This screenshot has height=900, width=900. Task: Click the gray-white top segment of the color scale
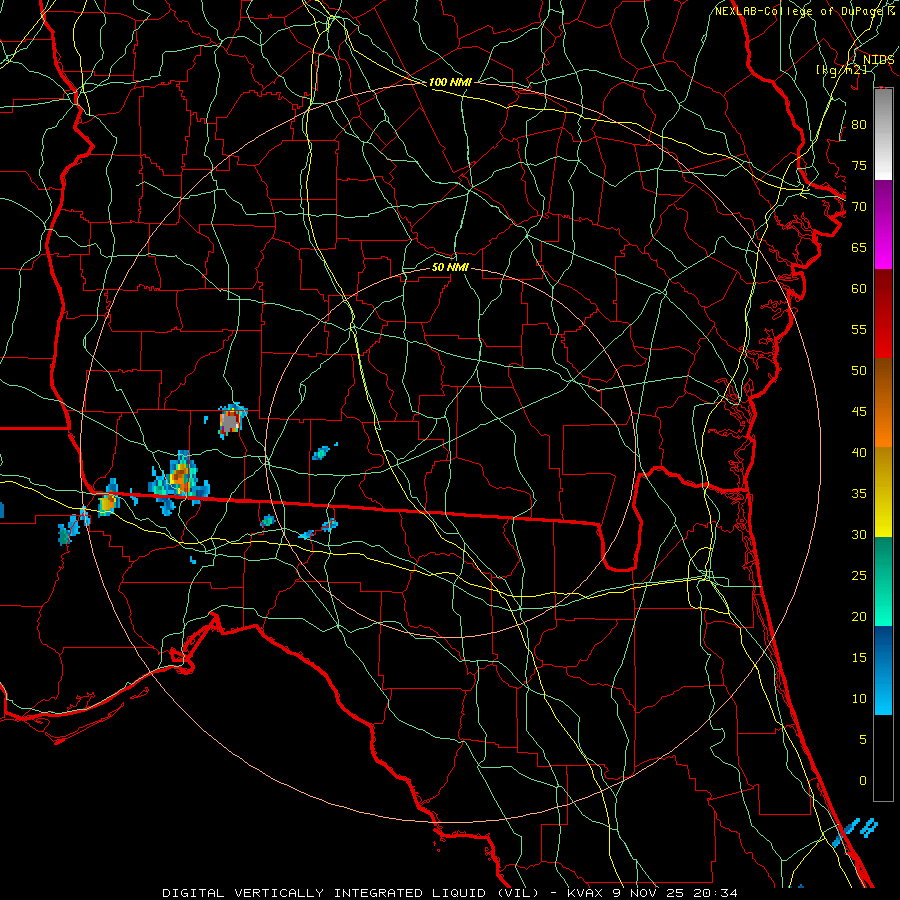pos(883,134)
